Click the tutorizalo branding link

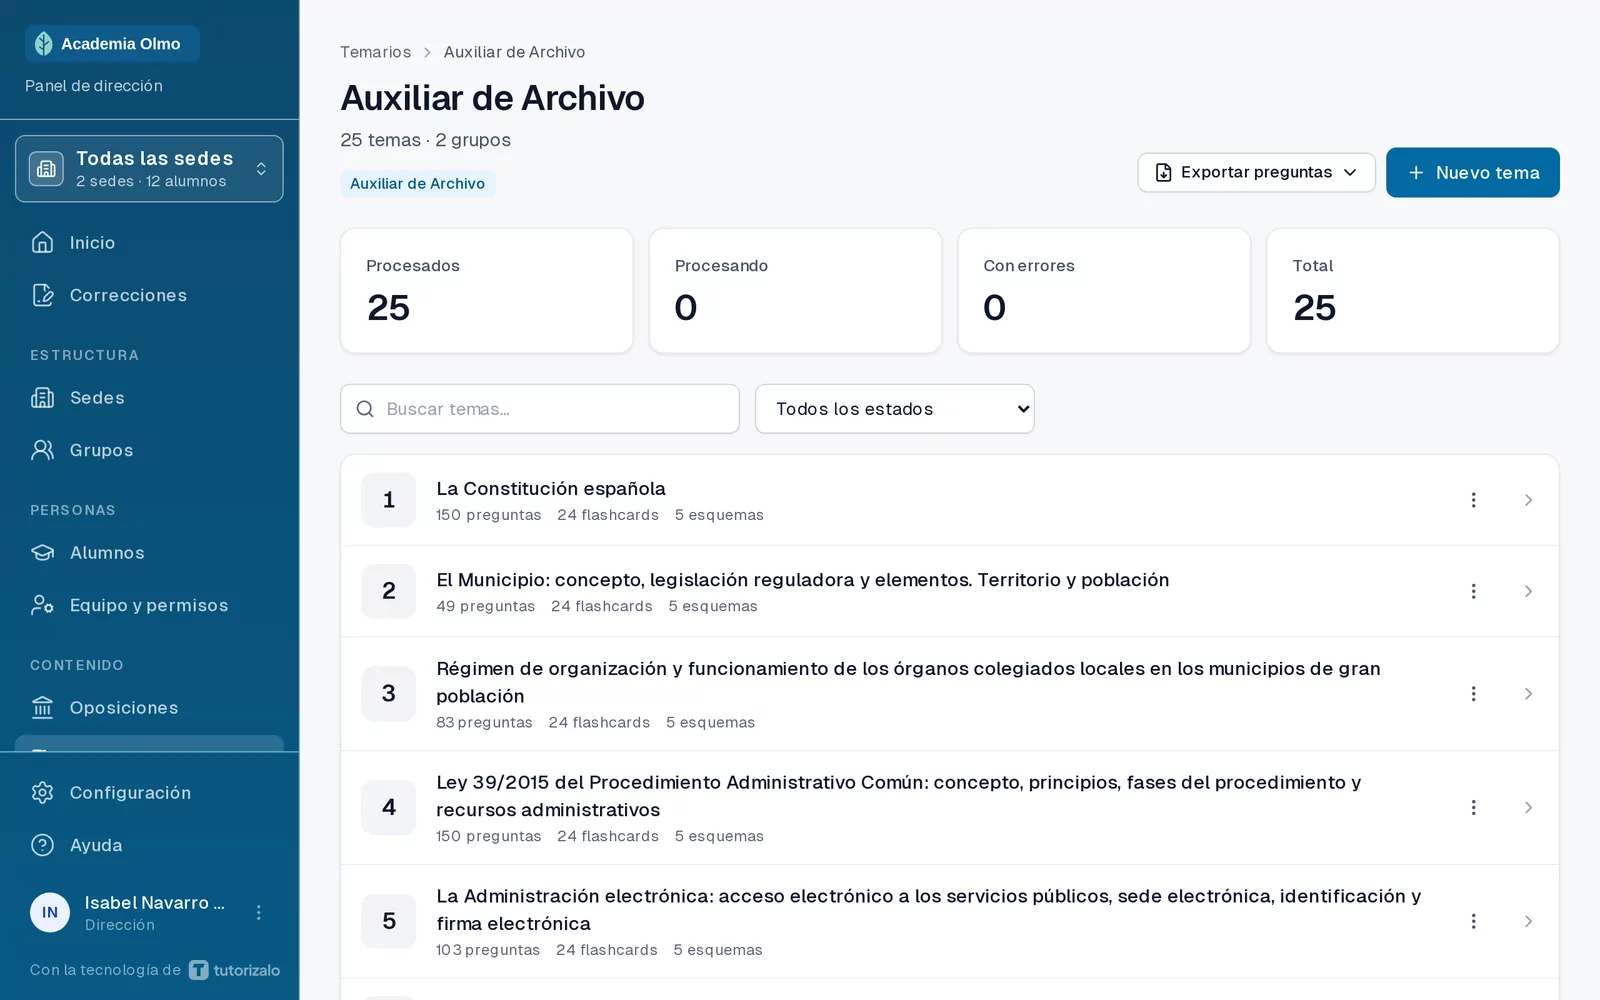pyautogui.click(x=235, y=970)
